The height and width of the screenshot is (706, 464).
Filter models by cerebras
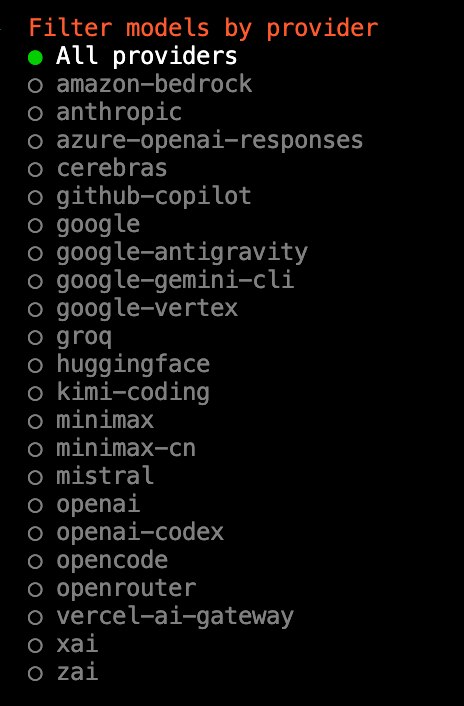coord(97,168)
